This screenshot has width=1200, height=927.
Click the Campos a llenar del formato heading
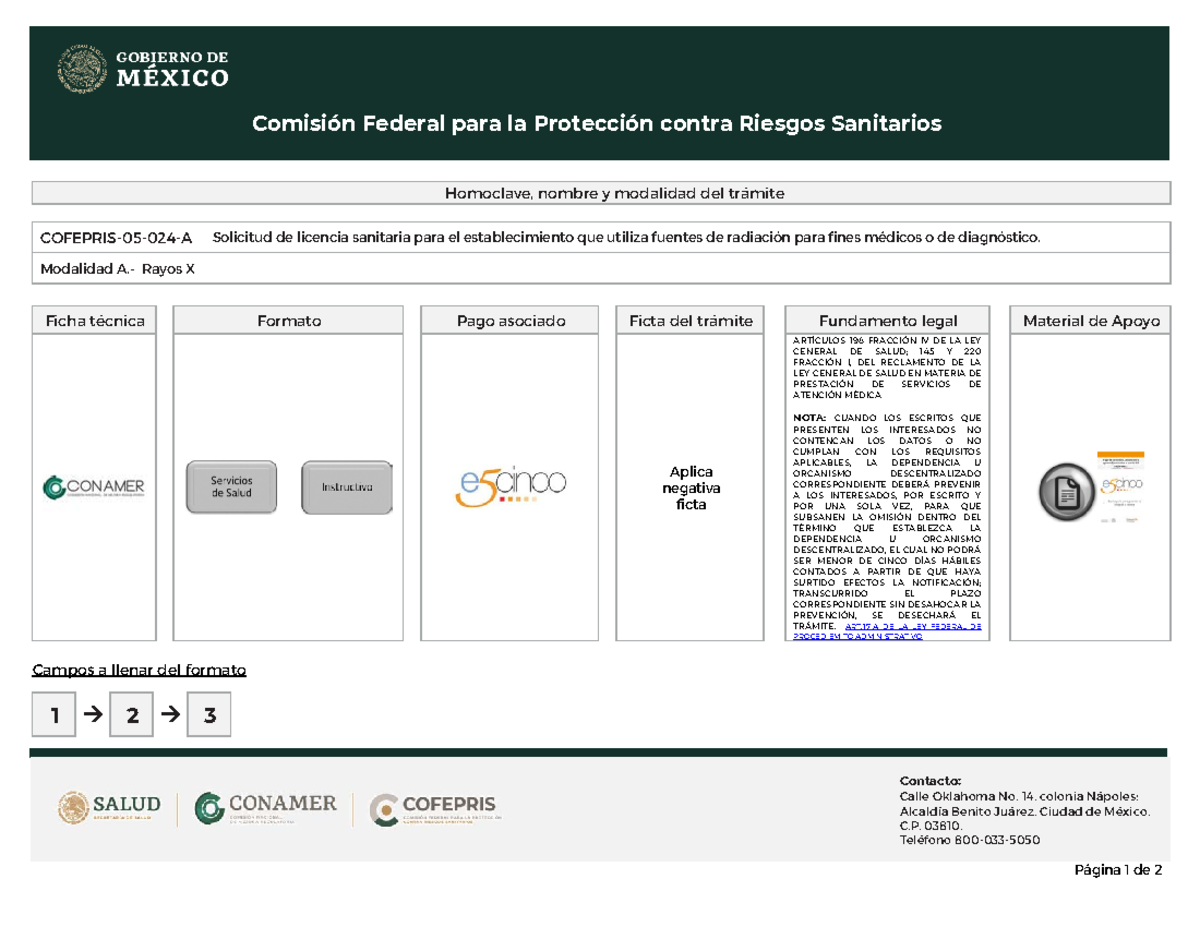tap(139, 670)
